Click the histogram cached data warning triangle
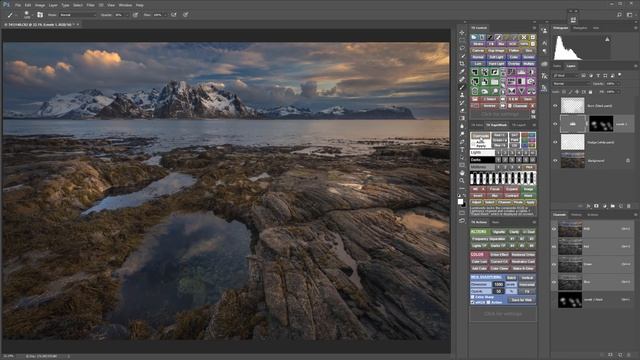The image size is (640, 360). coord(607,40)
